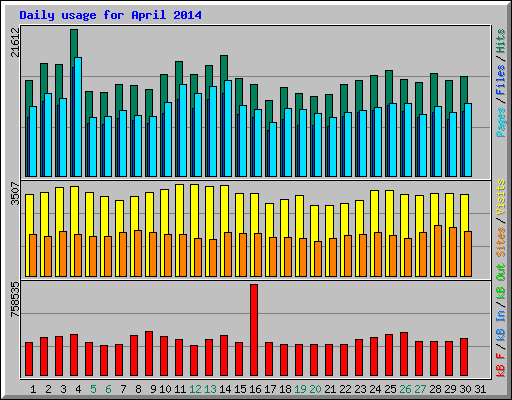Click the cyan Pages bar for day 30
Screen dimensions: 512x400
[x=468, y=140]
